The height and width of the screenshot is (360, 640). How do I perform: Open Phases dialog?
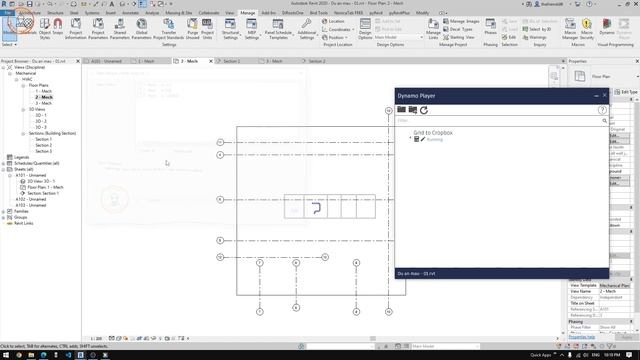pyautogui.click(x=490, y=26)
